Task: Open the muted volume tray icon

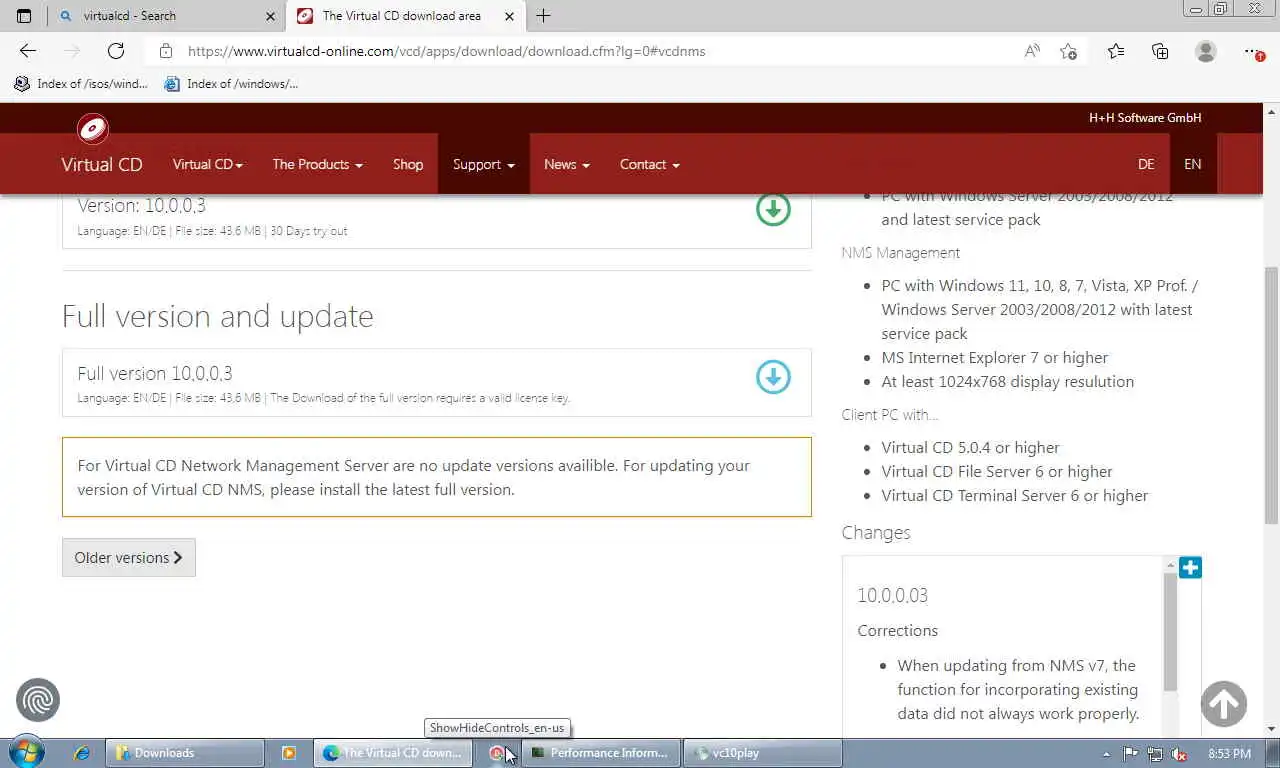Action: click(x=1179, y=754)
